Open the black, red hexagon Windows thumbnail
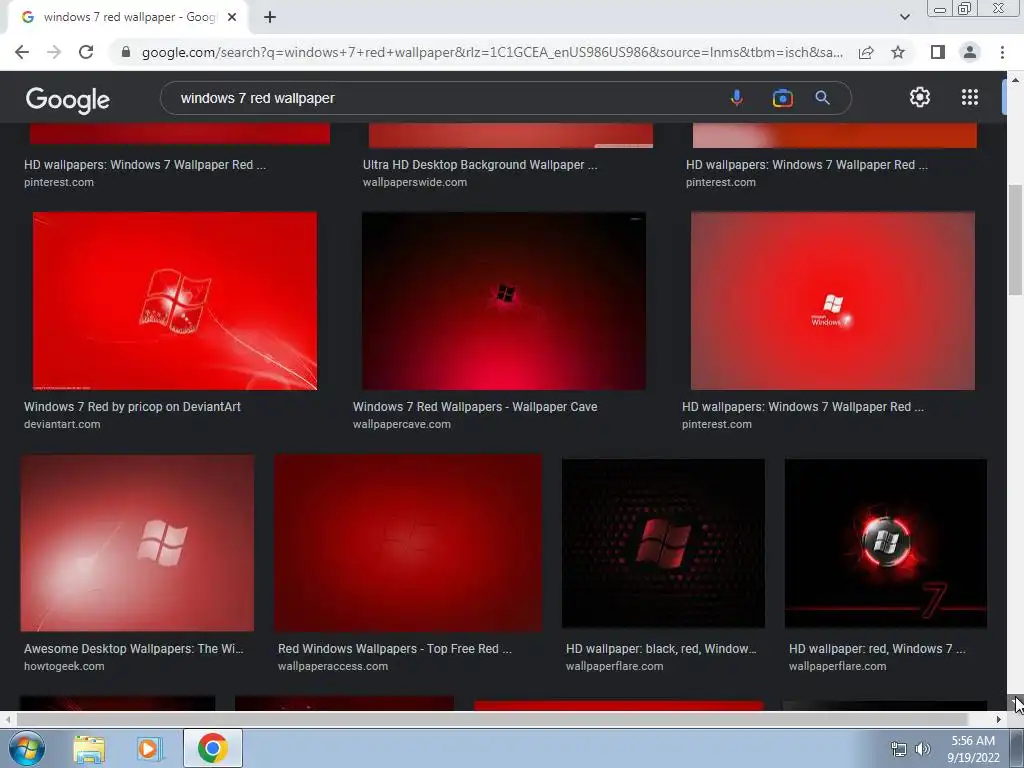Image resolution: width=1024 pixels, height=768 pixels. click(x=663, y=543)
